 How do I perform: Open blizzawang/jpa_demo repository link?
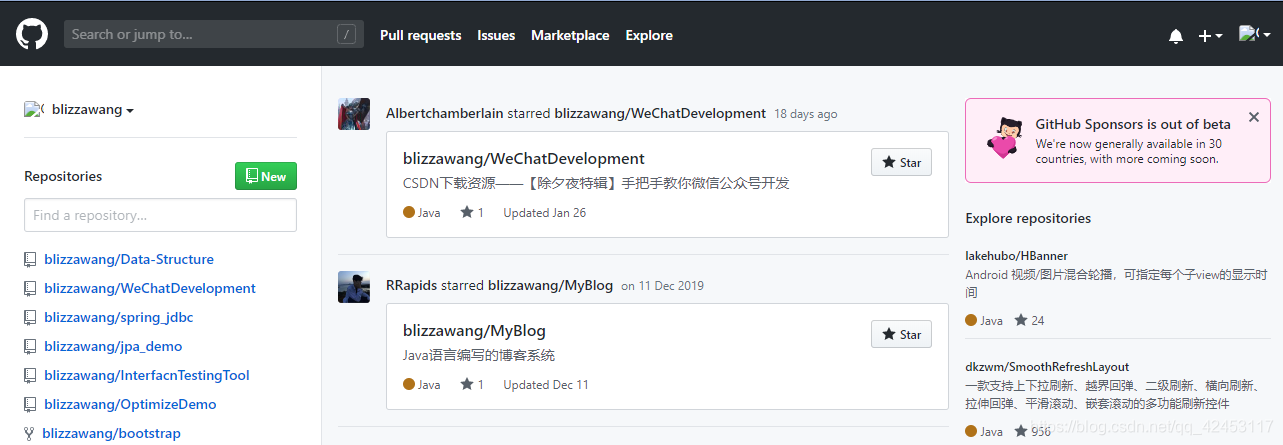[113, 346]
